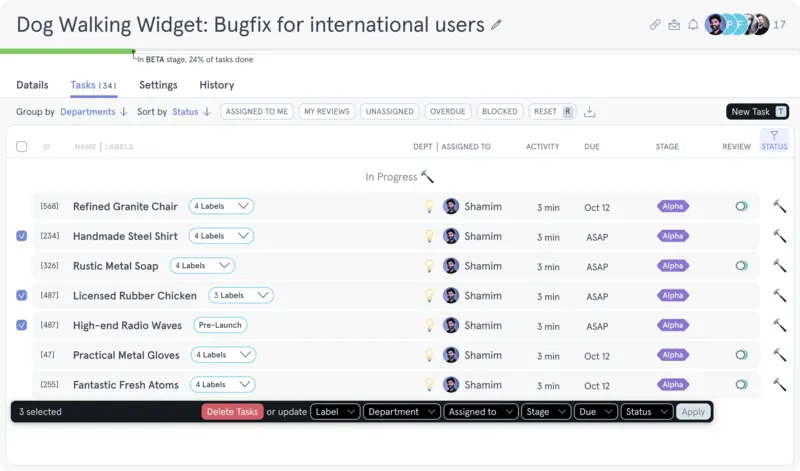Open the Status filter funnel icon
800x471 pixels.
click(774, 136)
